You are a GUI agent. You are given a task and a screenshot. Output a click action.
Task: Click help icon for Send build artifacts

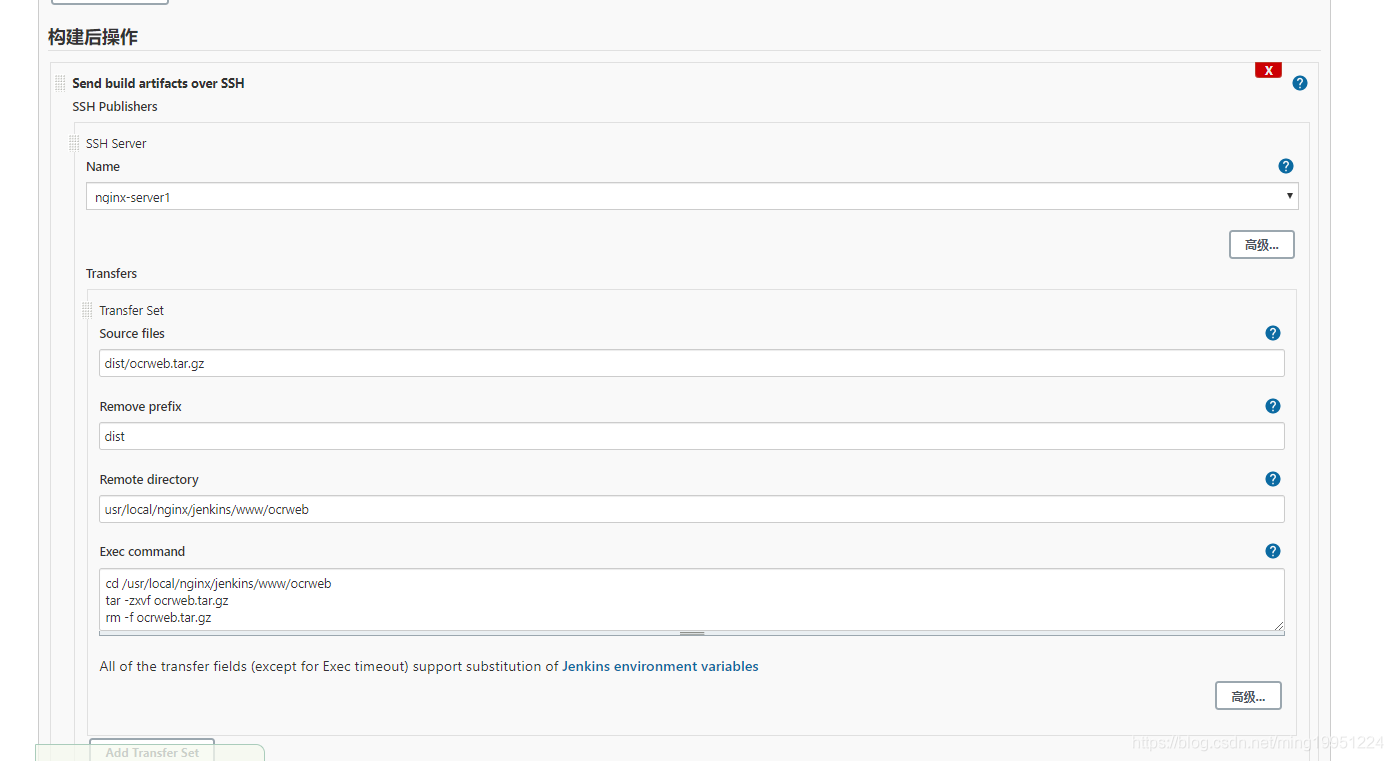tap(1299, 83)
